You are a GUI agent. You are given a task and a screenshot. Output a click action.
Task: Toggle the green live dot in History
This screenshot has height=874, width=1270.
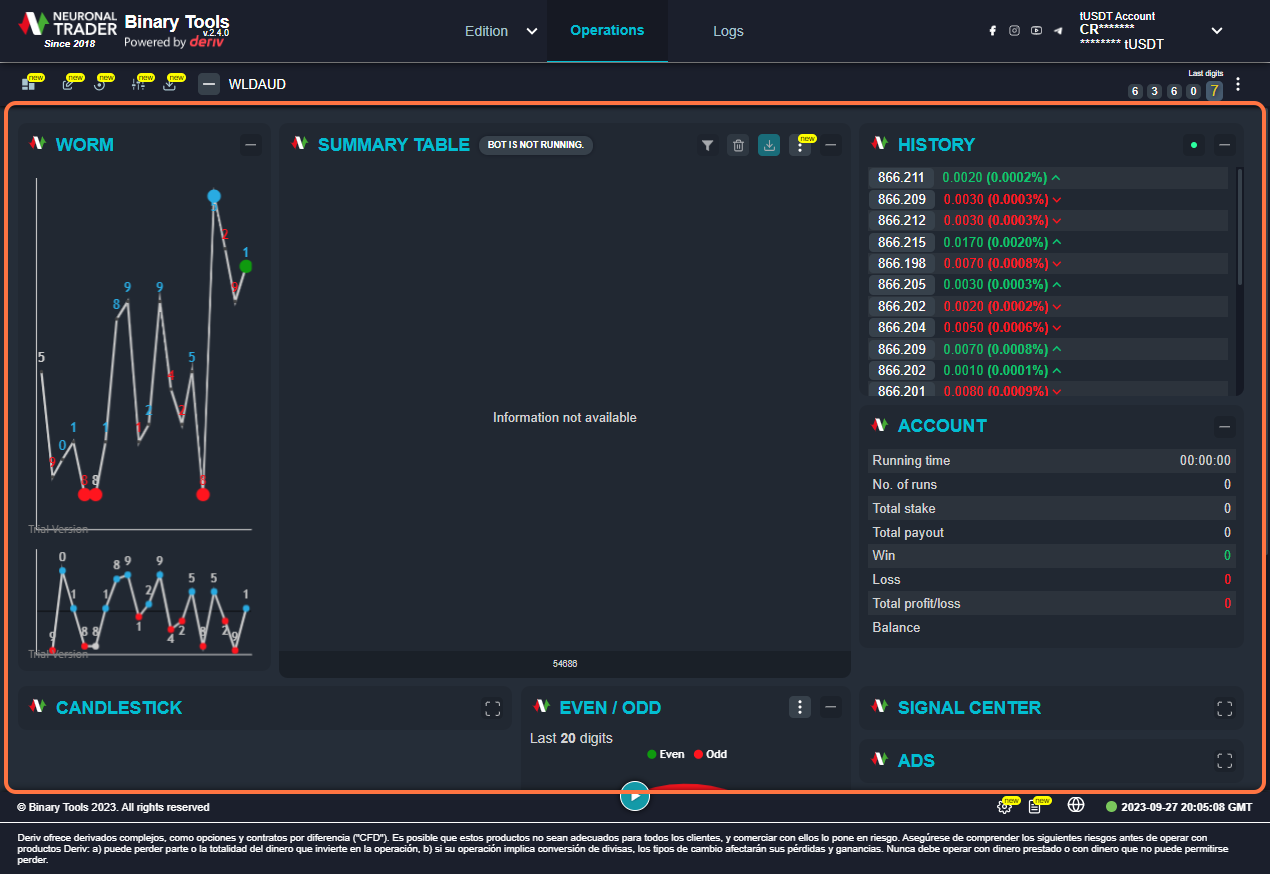(x=1193, y=145)
